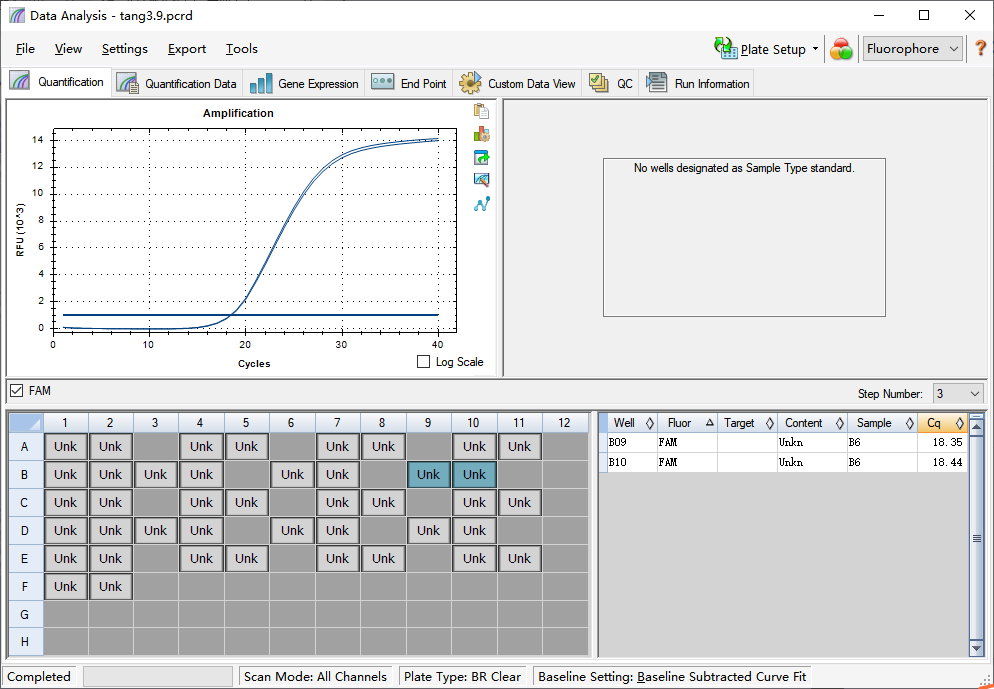994x689 pixels.
Task: Click the curve trace style icon
Action: pos(481,204)
